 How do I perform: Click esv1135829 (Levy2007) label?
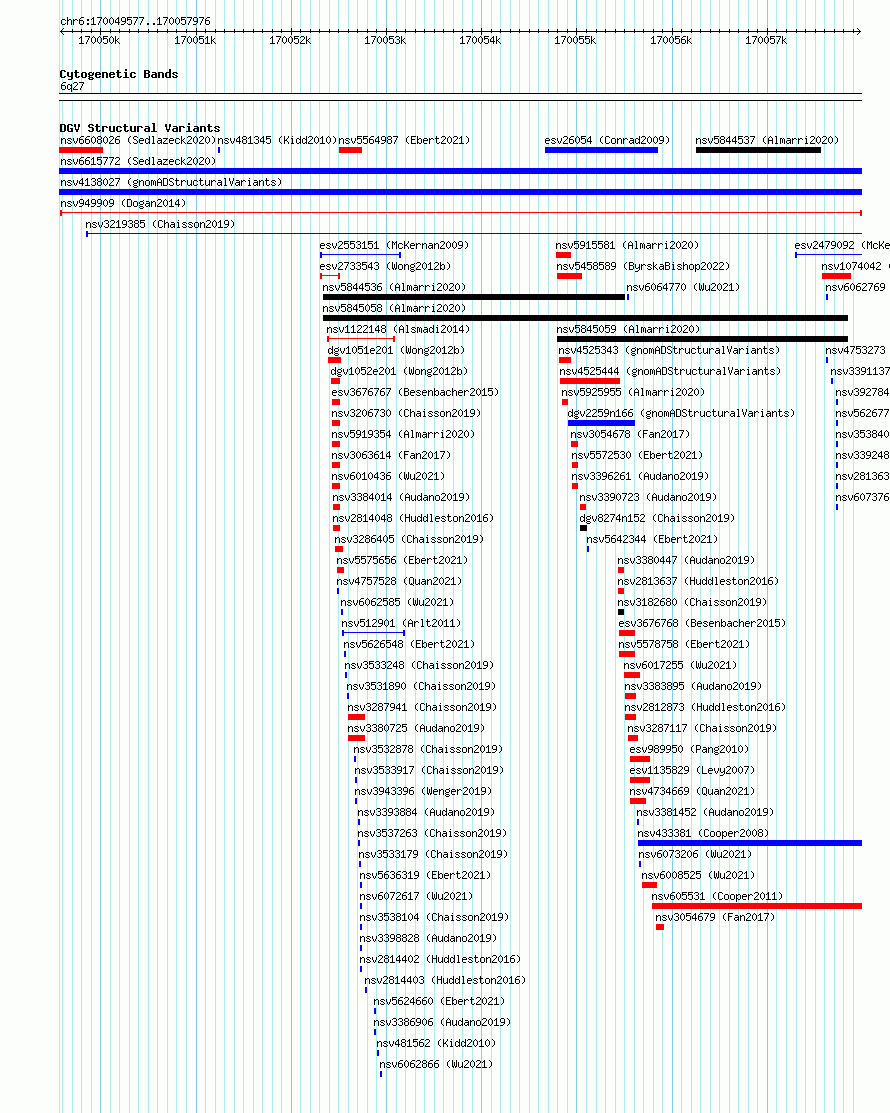(x=692, y=770)
